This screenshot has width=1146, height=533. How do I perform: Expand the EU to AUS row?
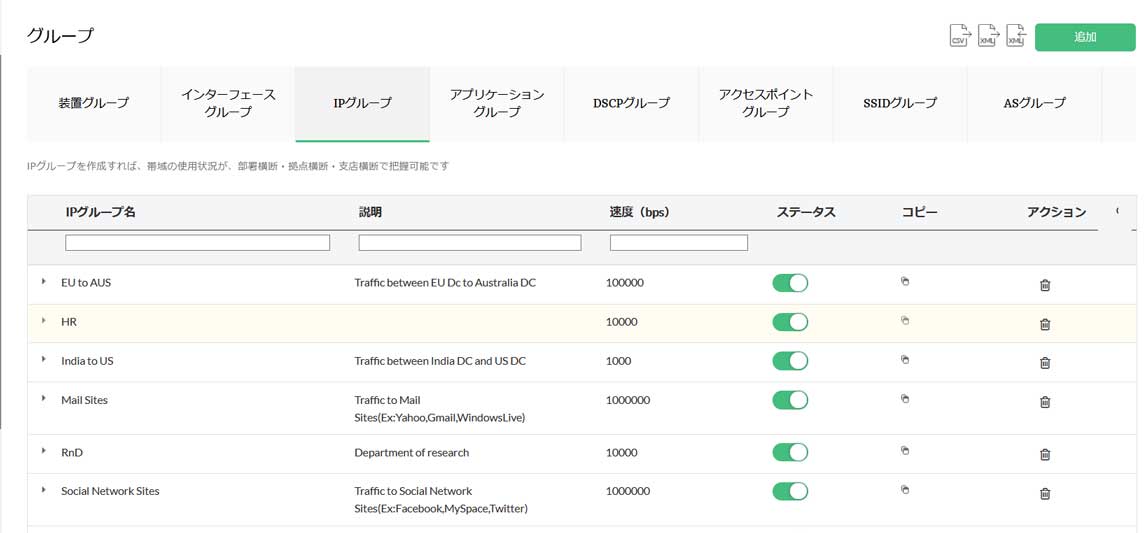(x=44, y=282)
